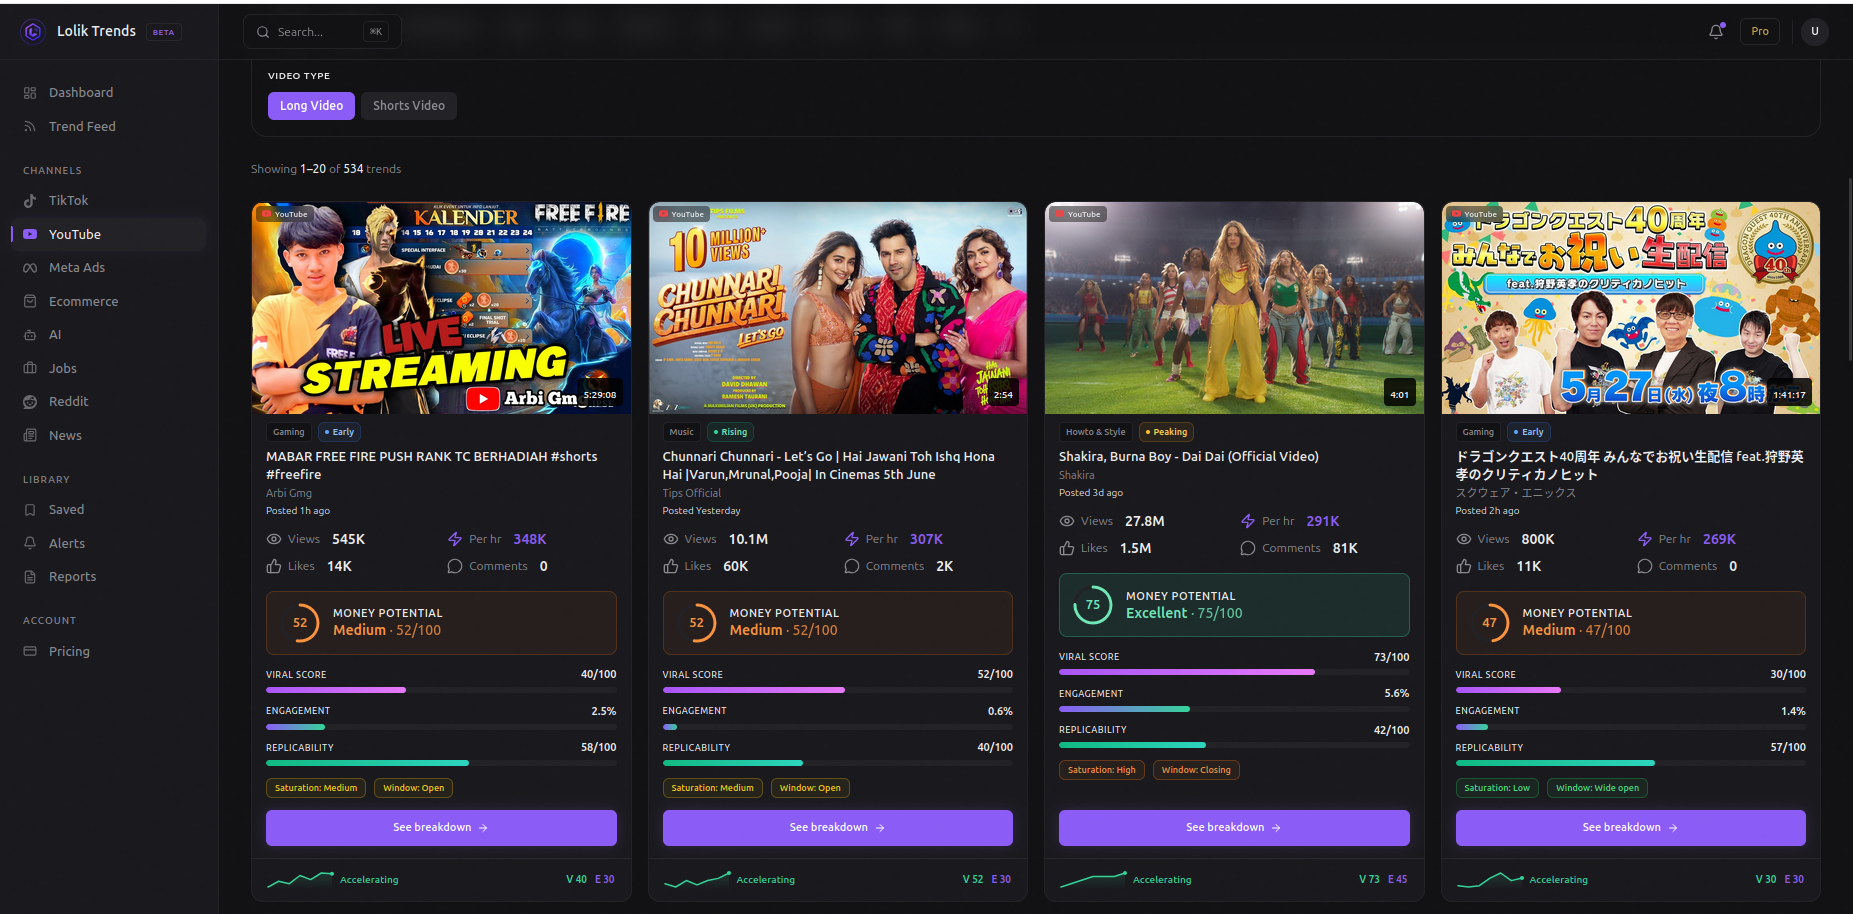The width and height of the screenshot is (1853, 914).
Task: Click the Window: Wide open badge
Action: [x=1597, y=788]
